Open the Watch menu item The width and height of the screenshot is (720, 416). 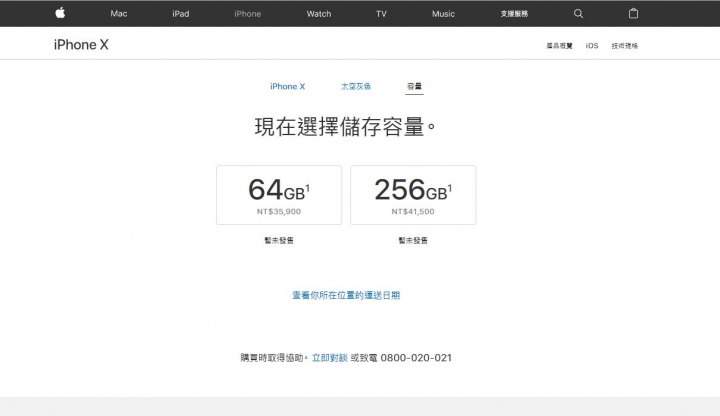pos(319,14)
